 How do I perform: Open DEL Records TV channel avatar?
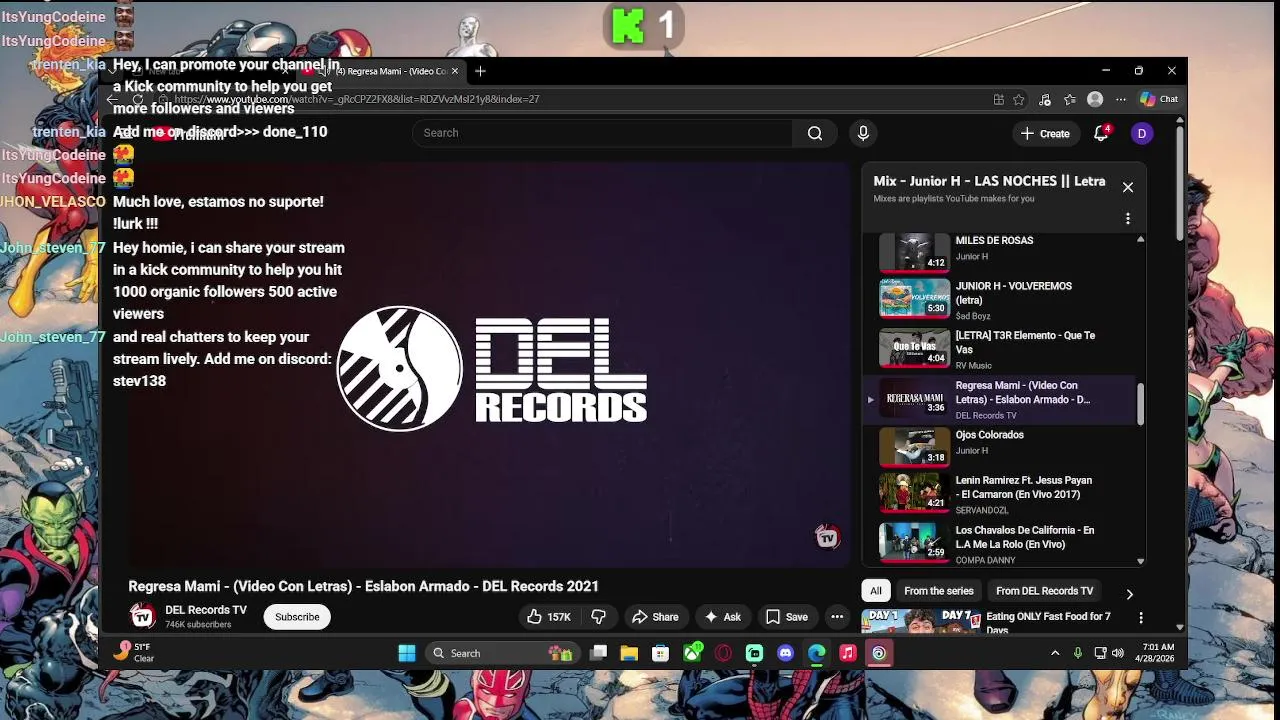143,616
